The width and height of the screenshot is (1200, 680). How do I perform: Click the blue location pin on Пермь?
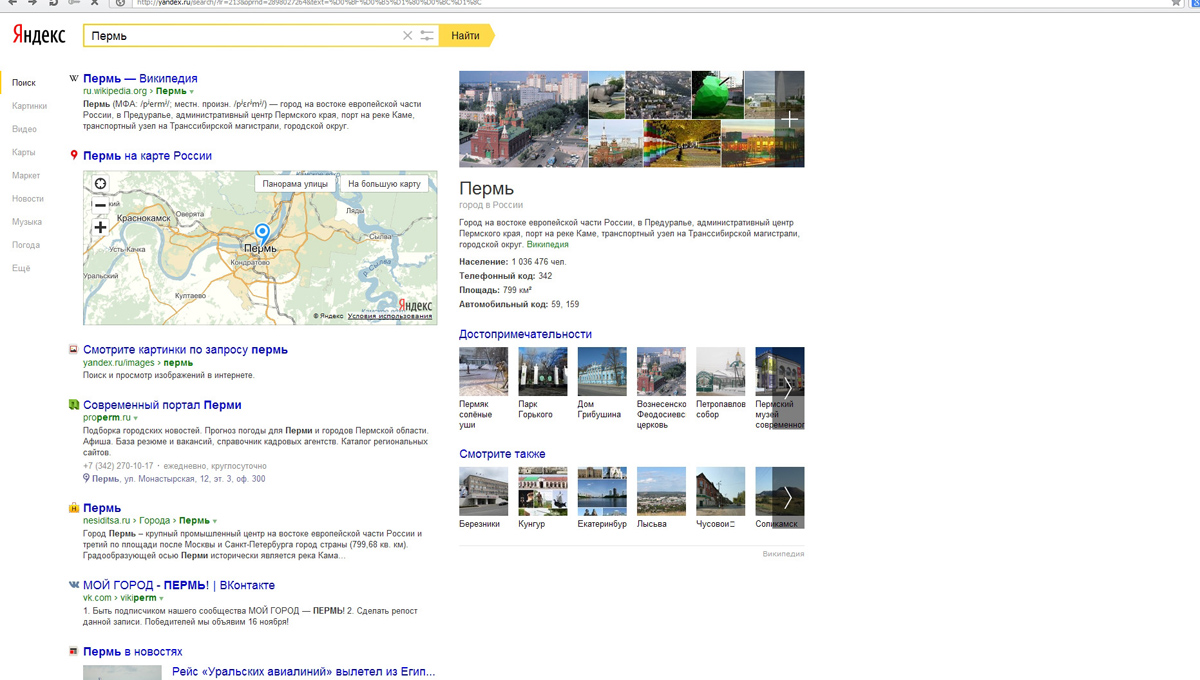[x=262, y=232]
